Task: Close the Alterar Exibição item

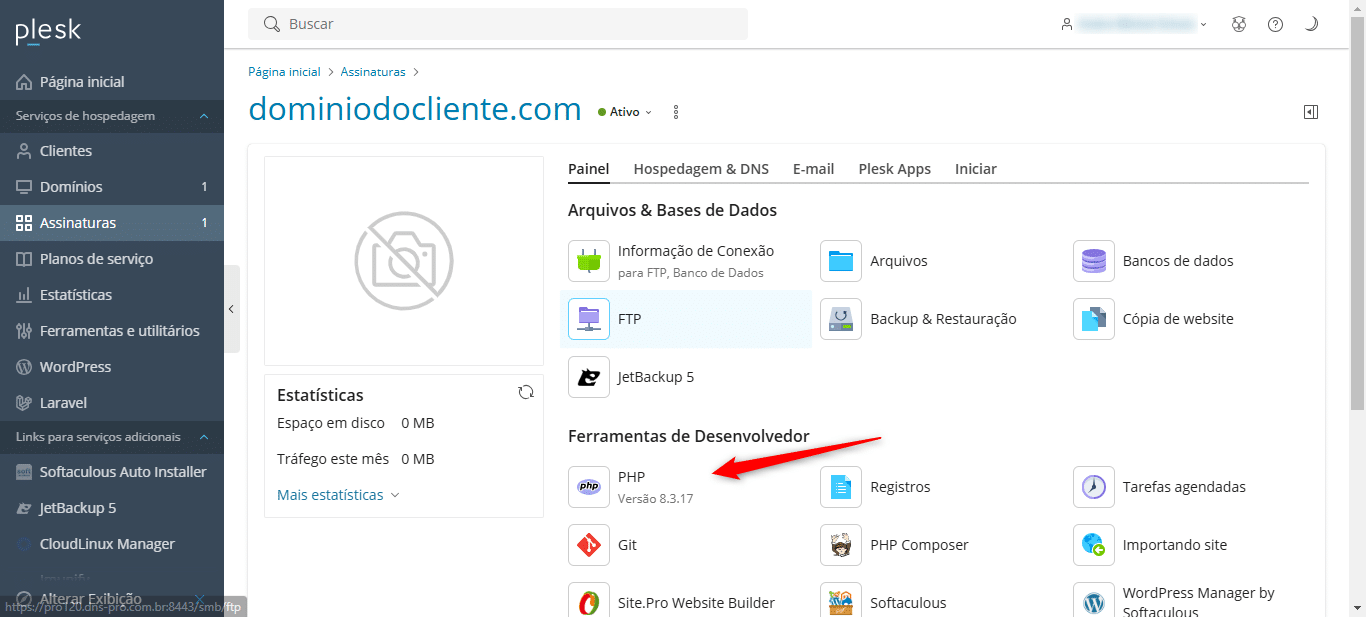Action: (x=199, y=599)
